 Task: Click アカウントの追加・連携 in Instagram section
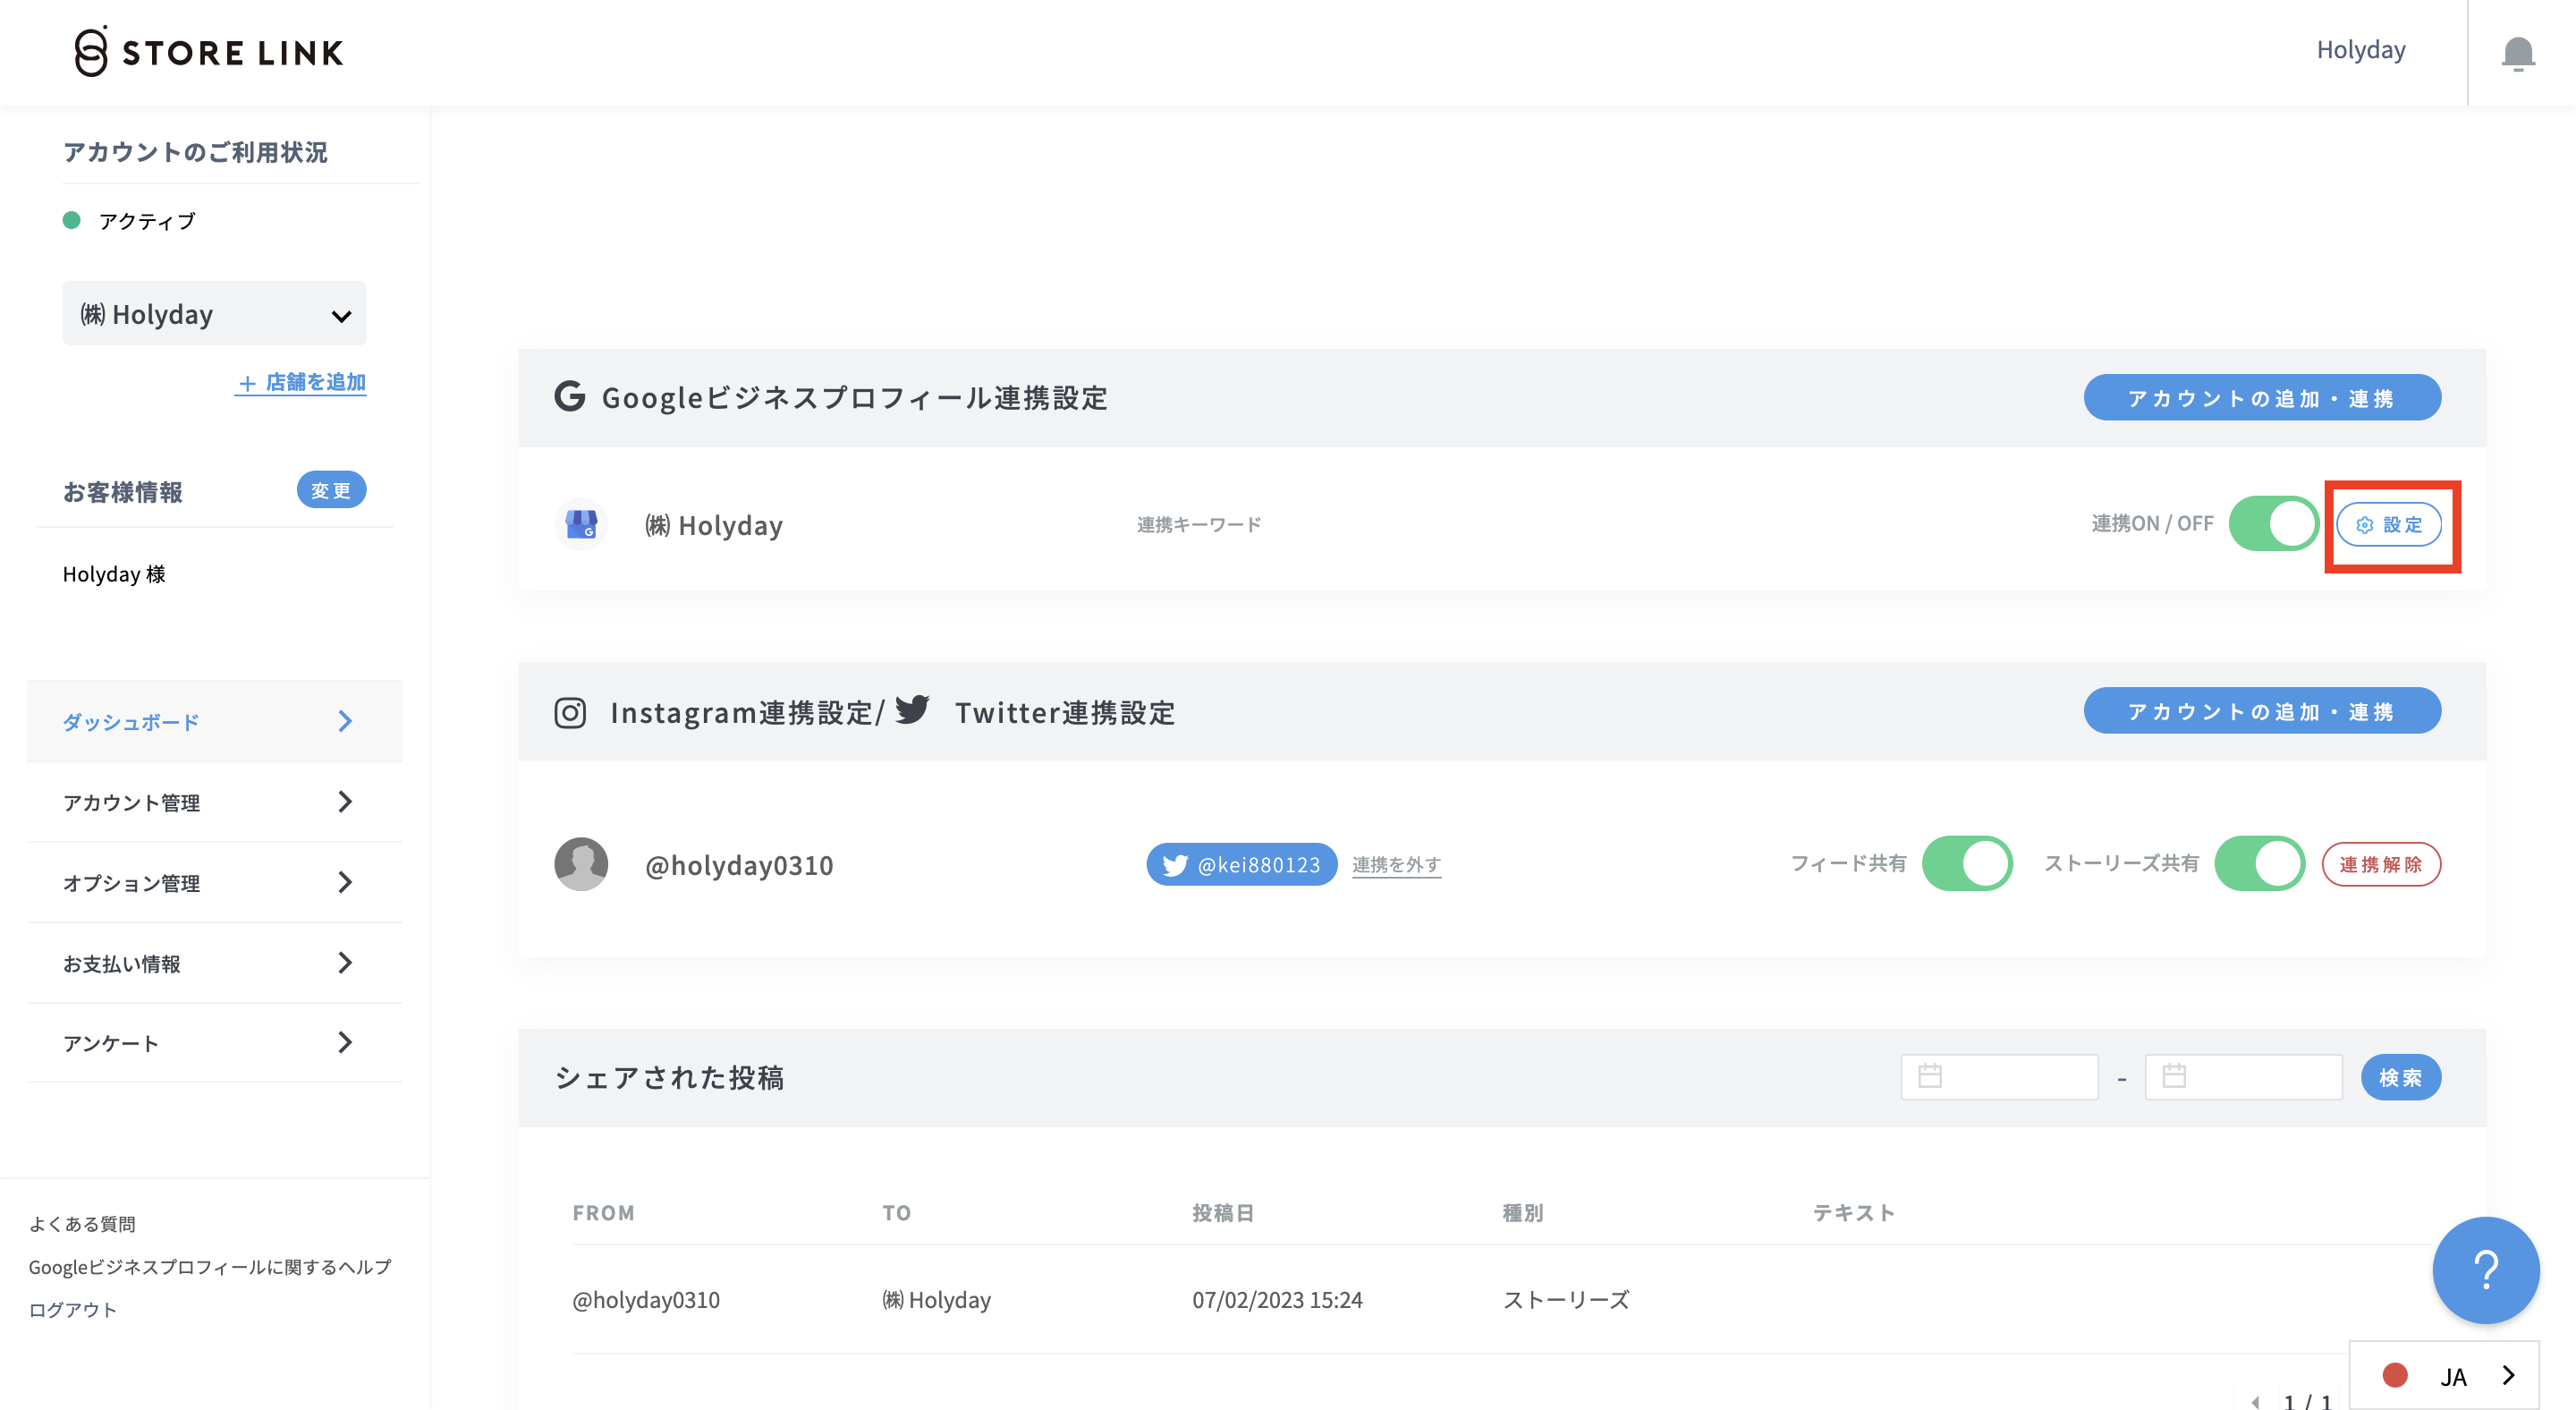pyautogui.click(x=2262, y=711)
